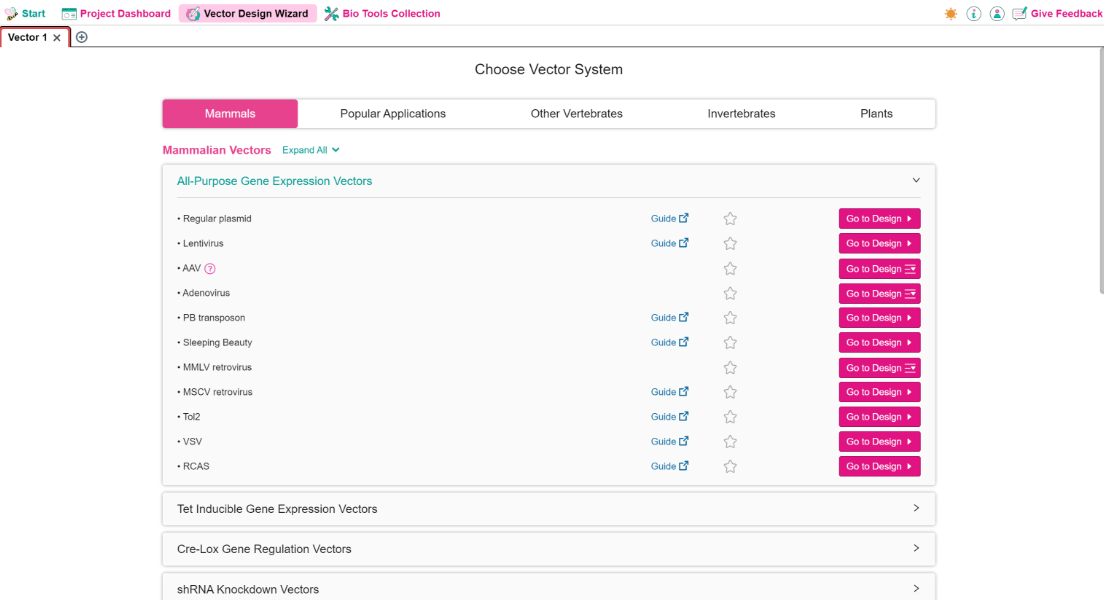Open Vector Design Wizard
Image resolution: width=1104 pixels, height=600 pixels.
248,13
